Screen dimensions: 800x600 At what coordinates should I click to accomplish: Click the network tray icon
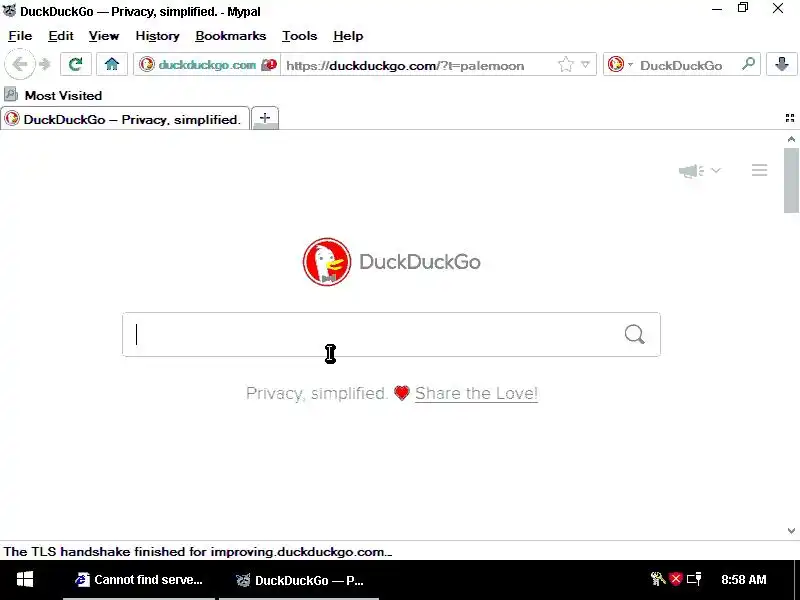[694, 579]
